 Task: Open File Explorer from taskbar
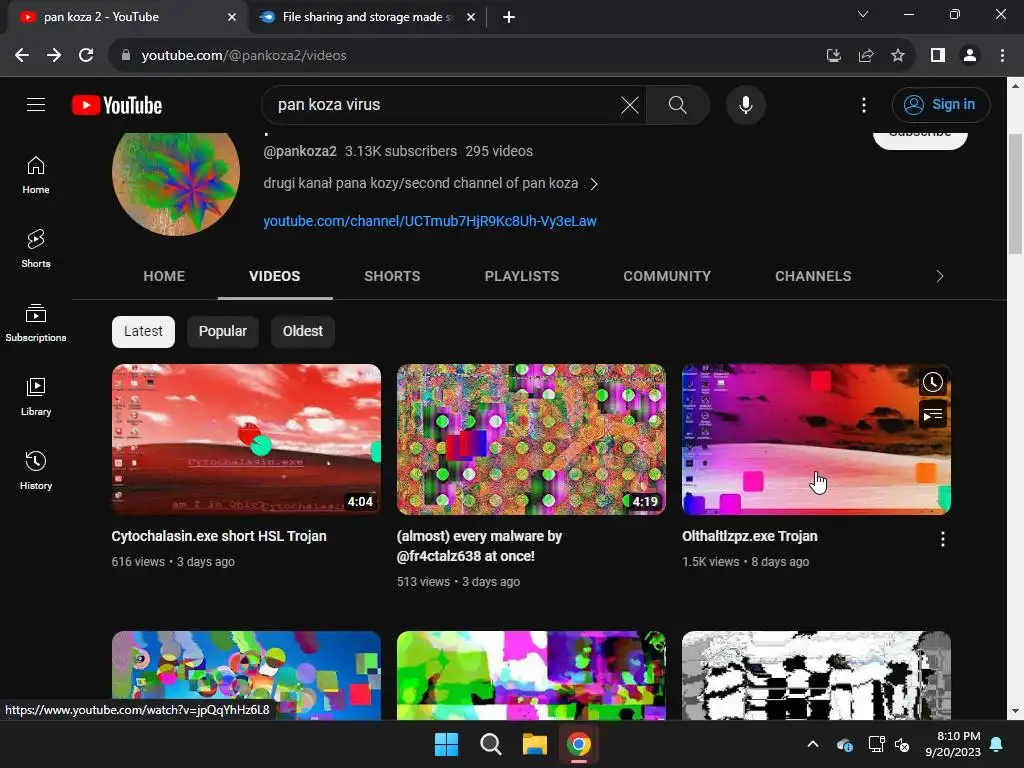[534, 744]
